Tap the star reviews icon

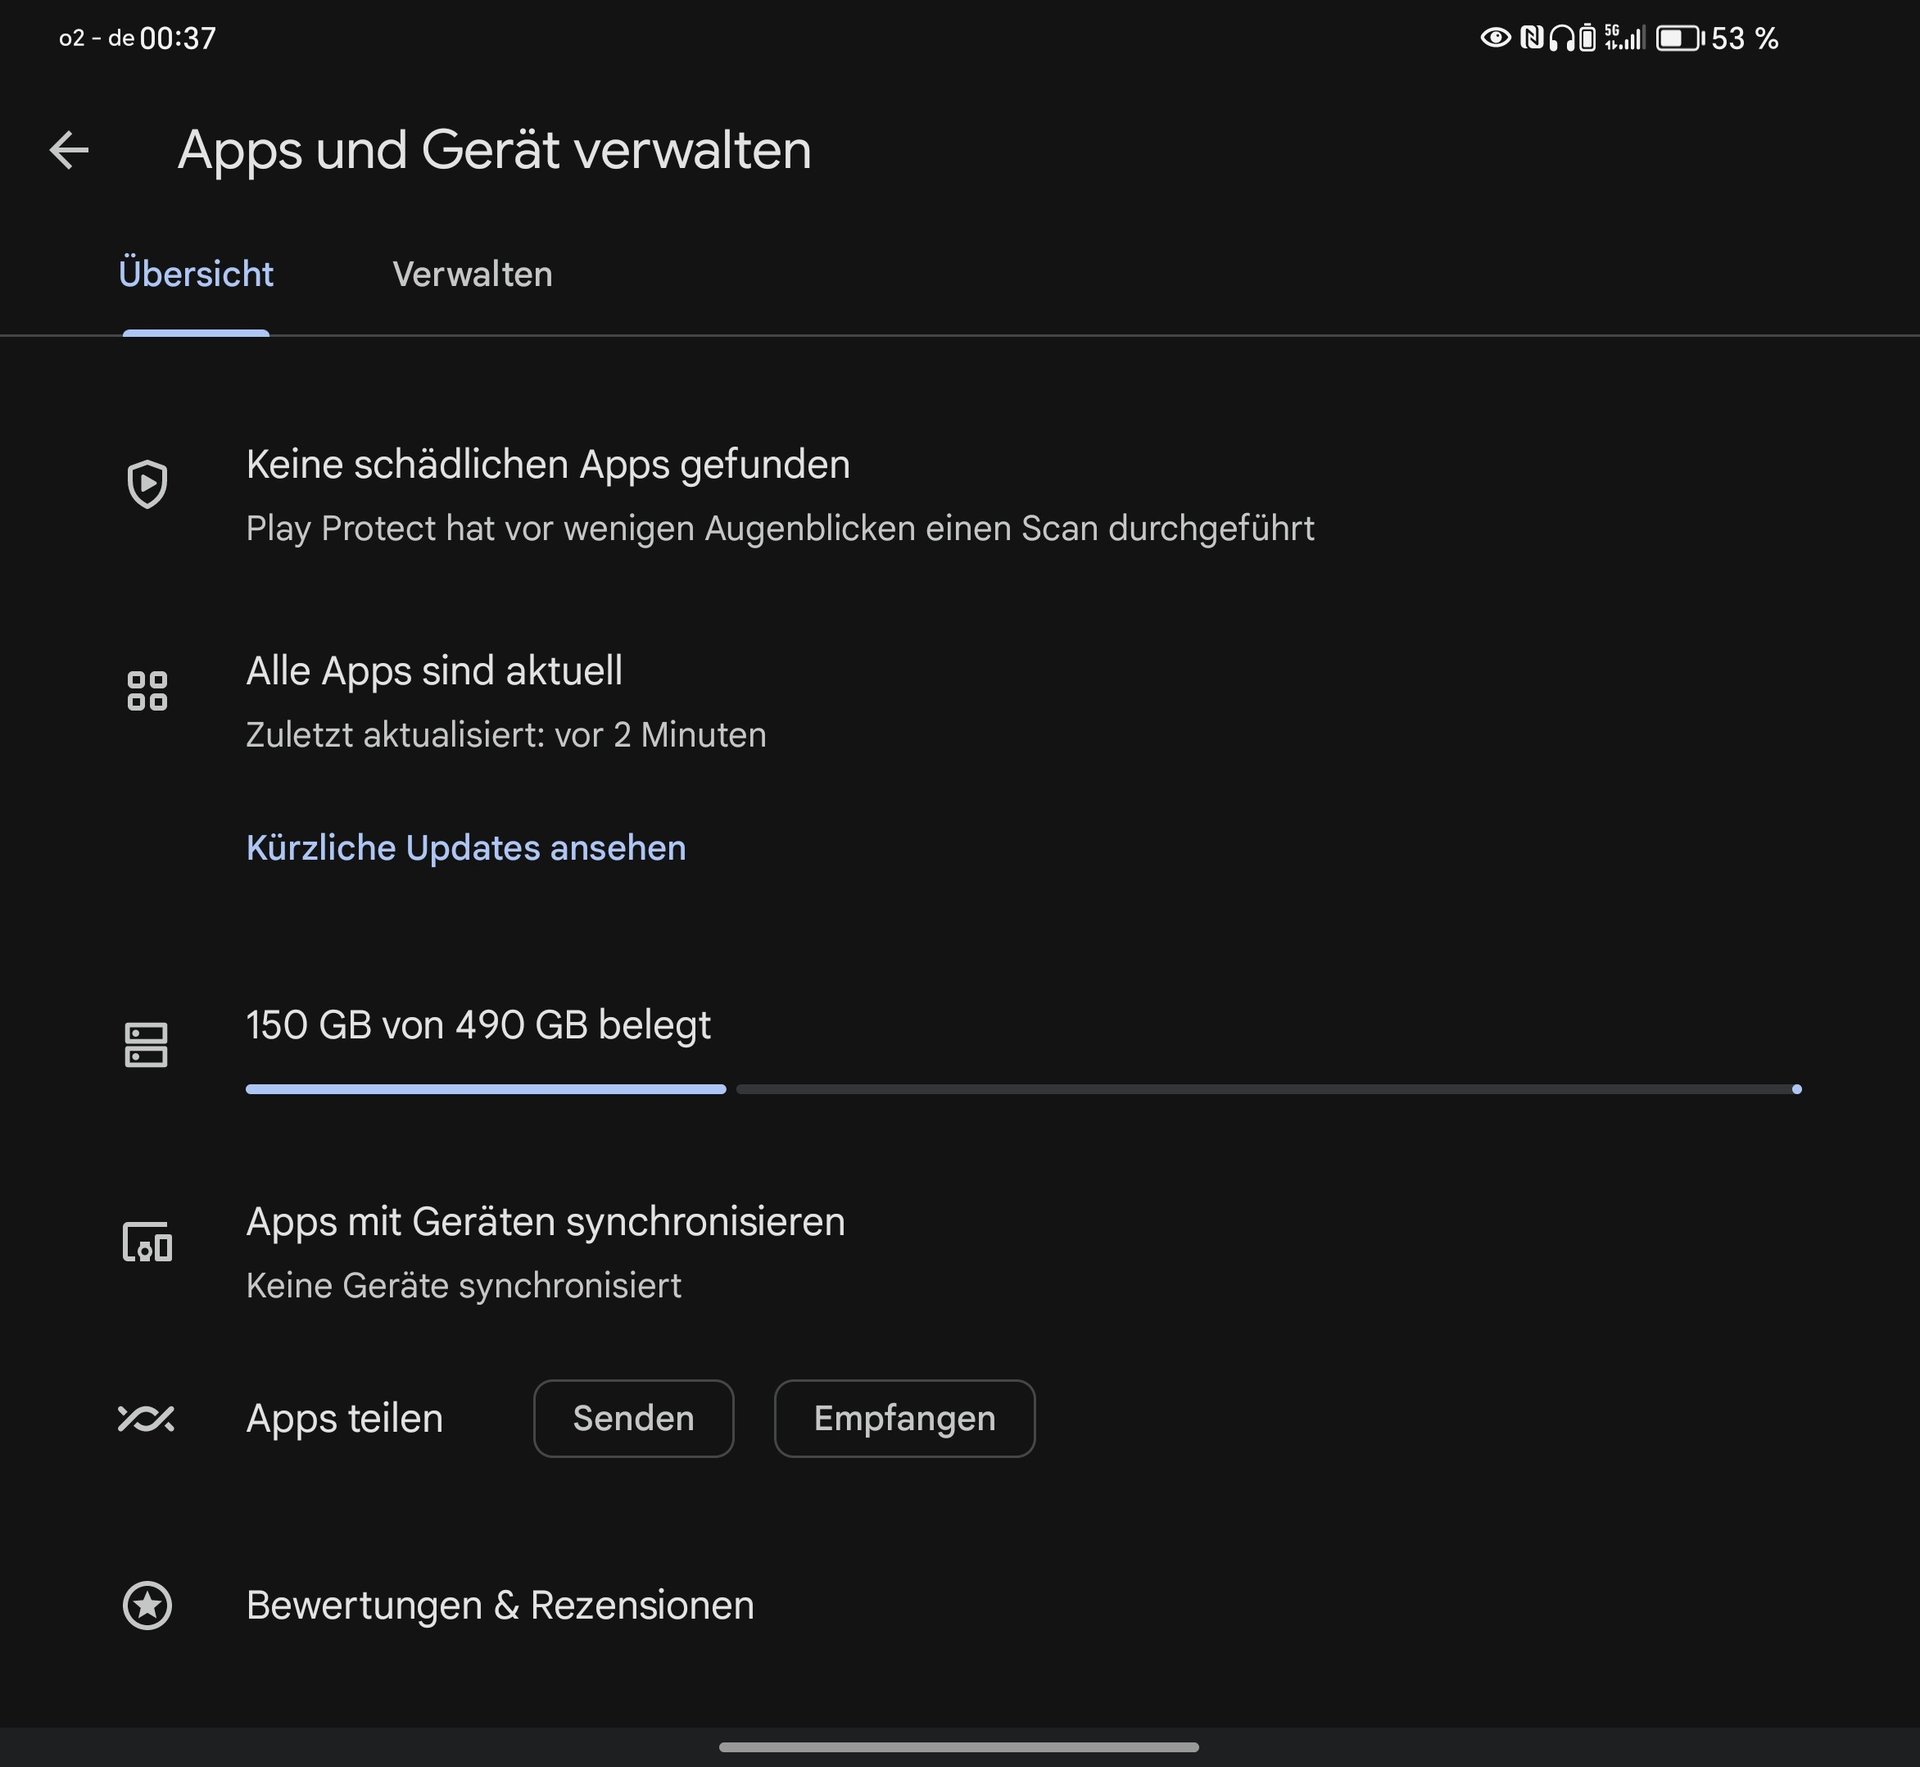tap(147, 1606)
